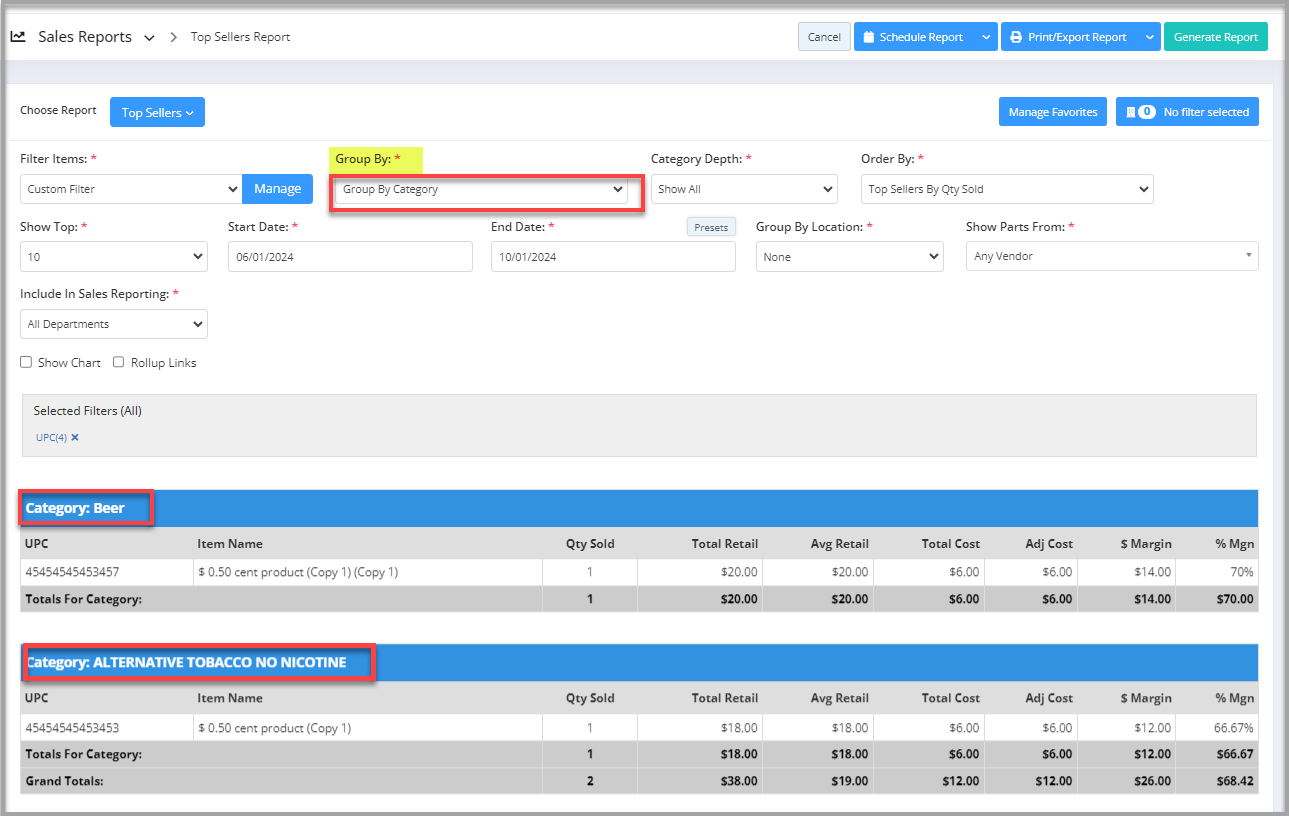The width and height of the screenshot is (1289, 816).
Task: Click the Grand Totals row label
Action: pos(64,780)
